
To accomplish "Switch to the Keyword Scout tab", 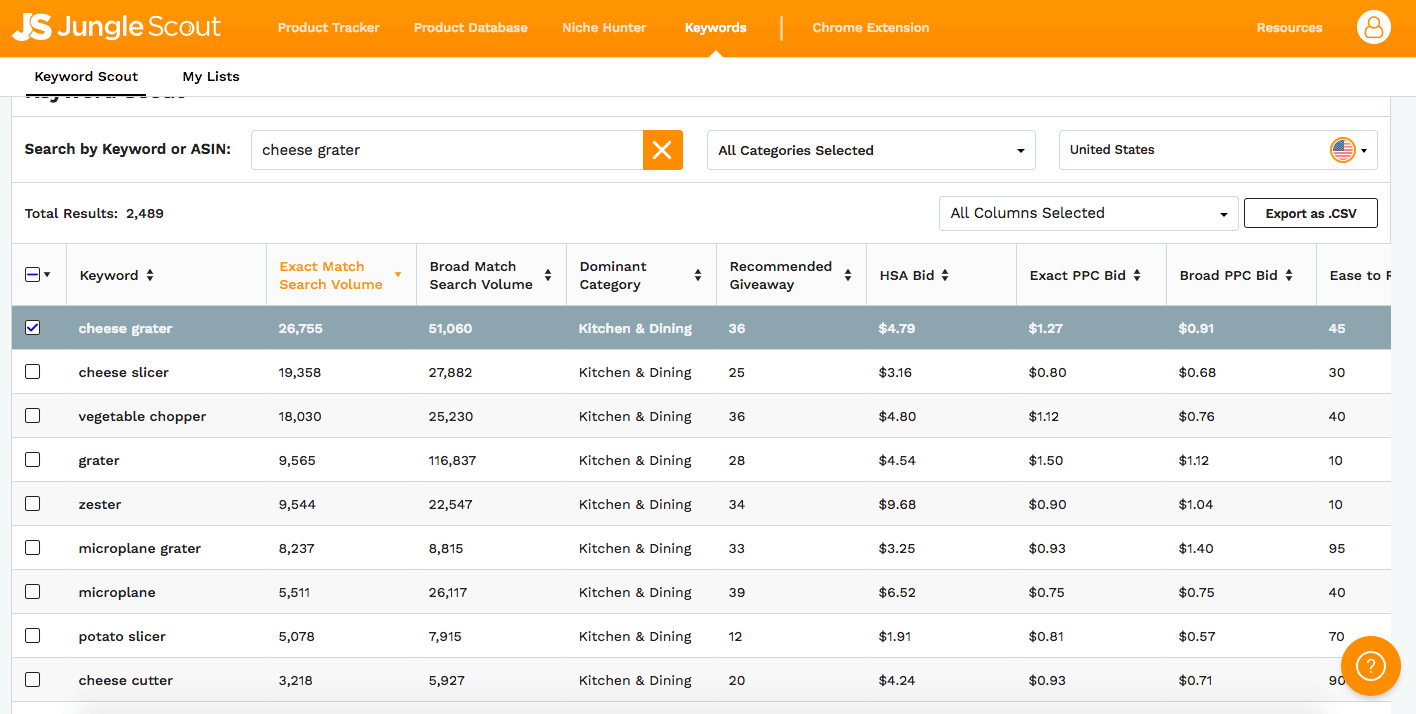I will pyautogui.click(x=86, y=76).
